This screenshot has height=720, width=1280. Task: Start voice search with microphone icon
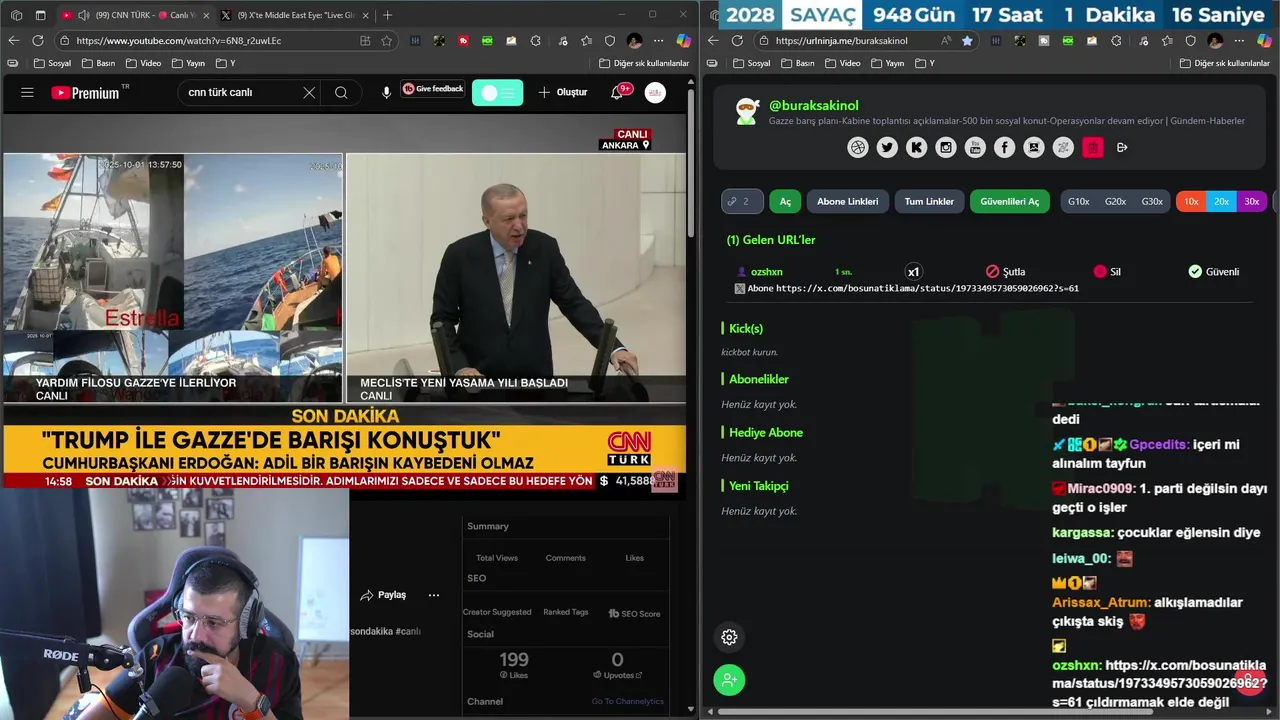386,92
